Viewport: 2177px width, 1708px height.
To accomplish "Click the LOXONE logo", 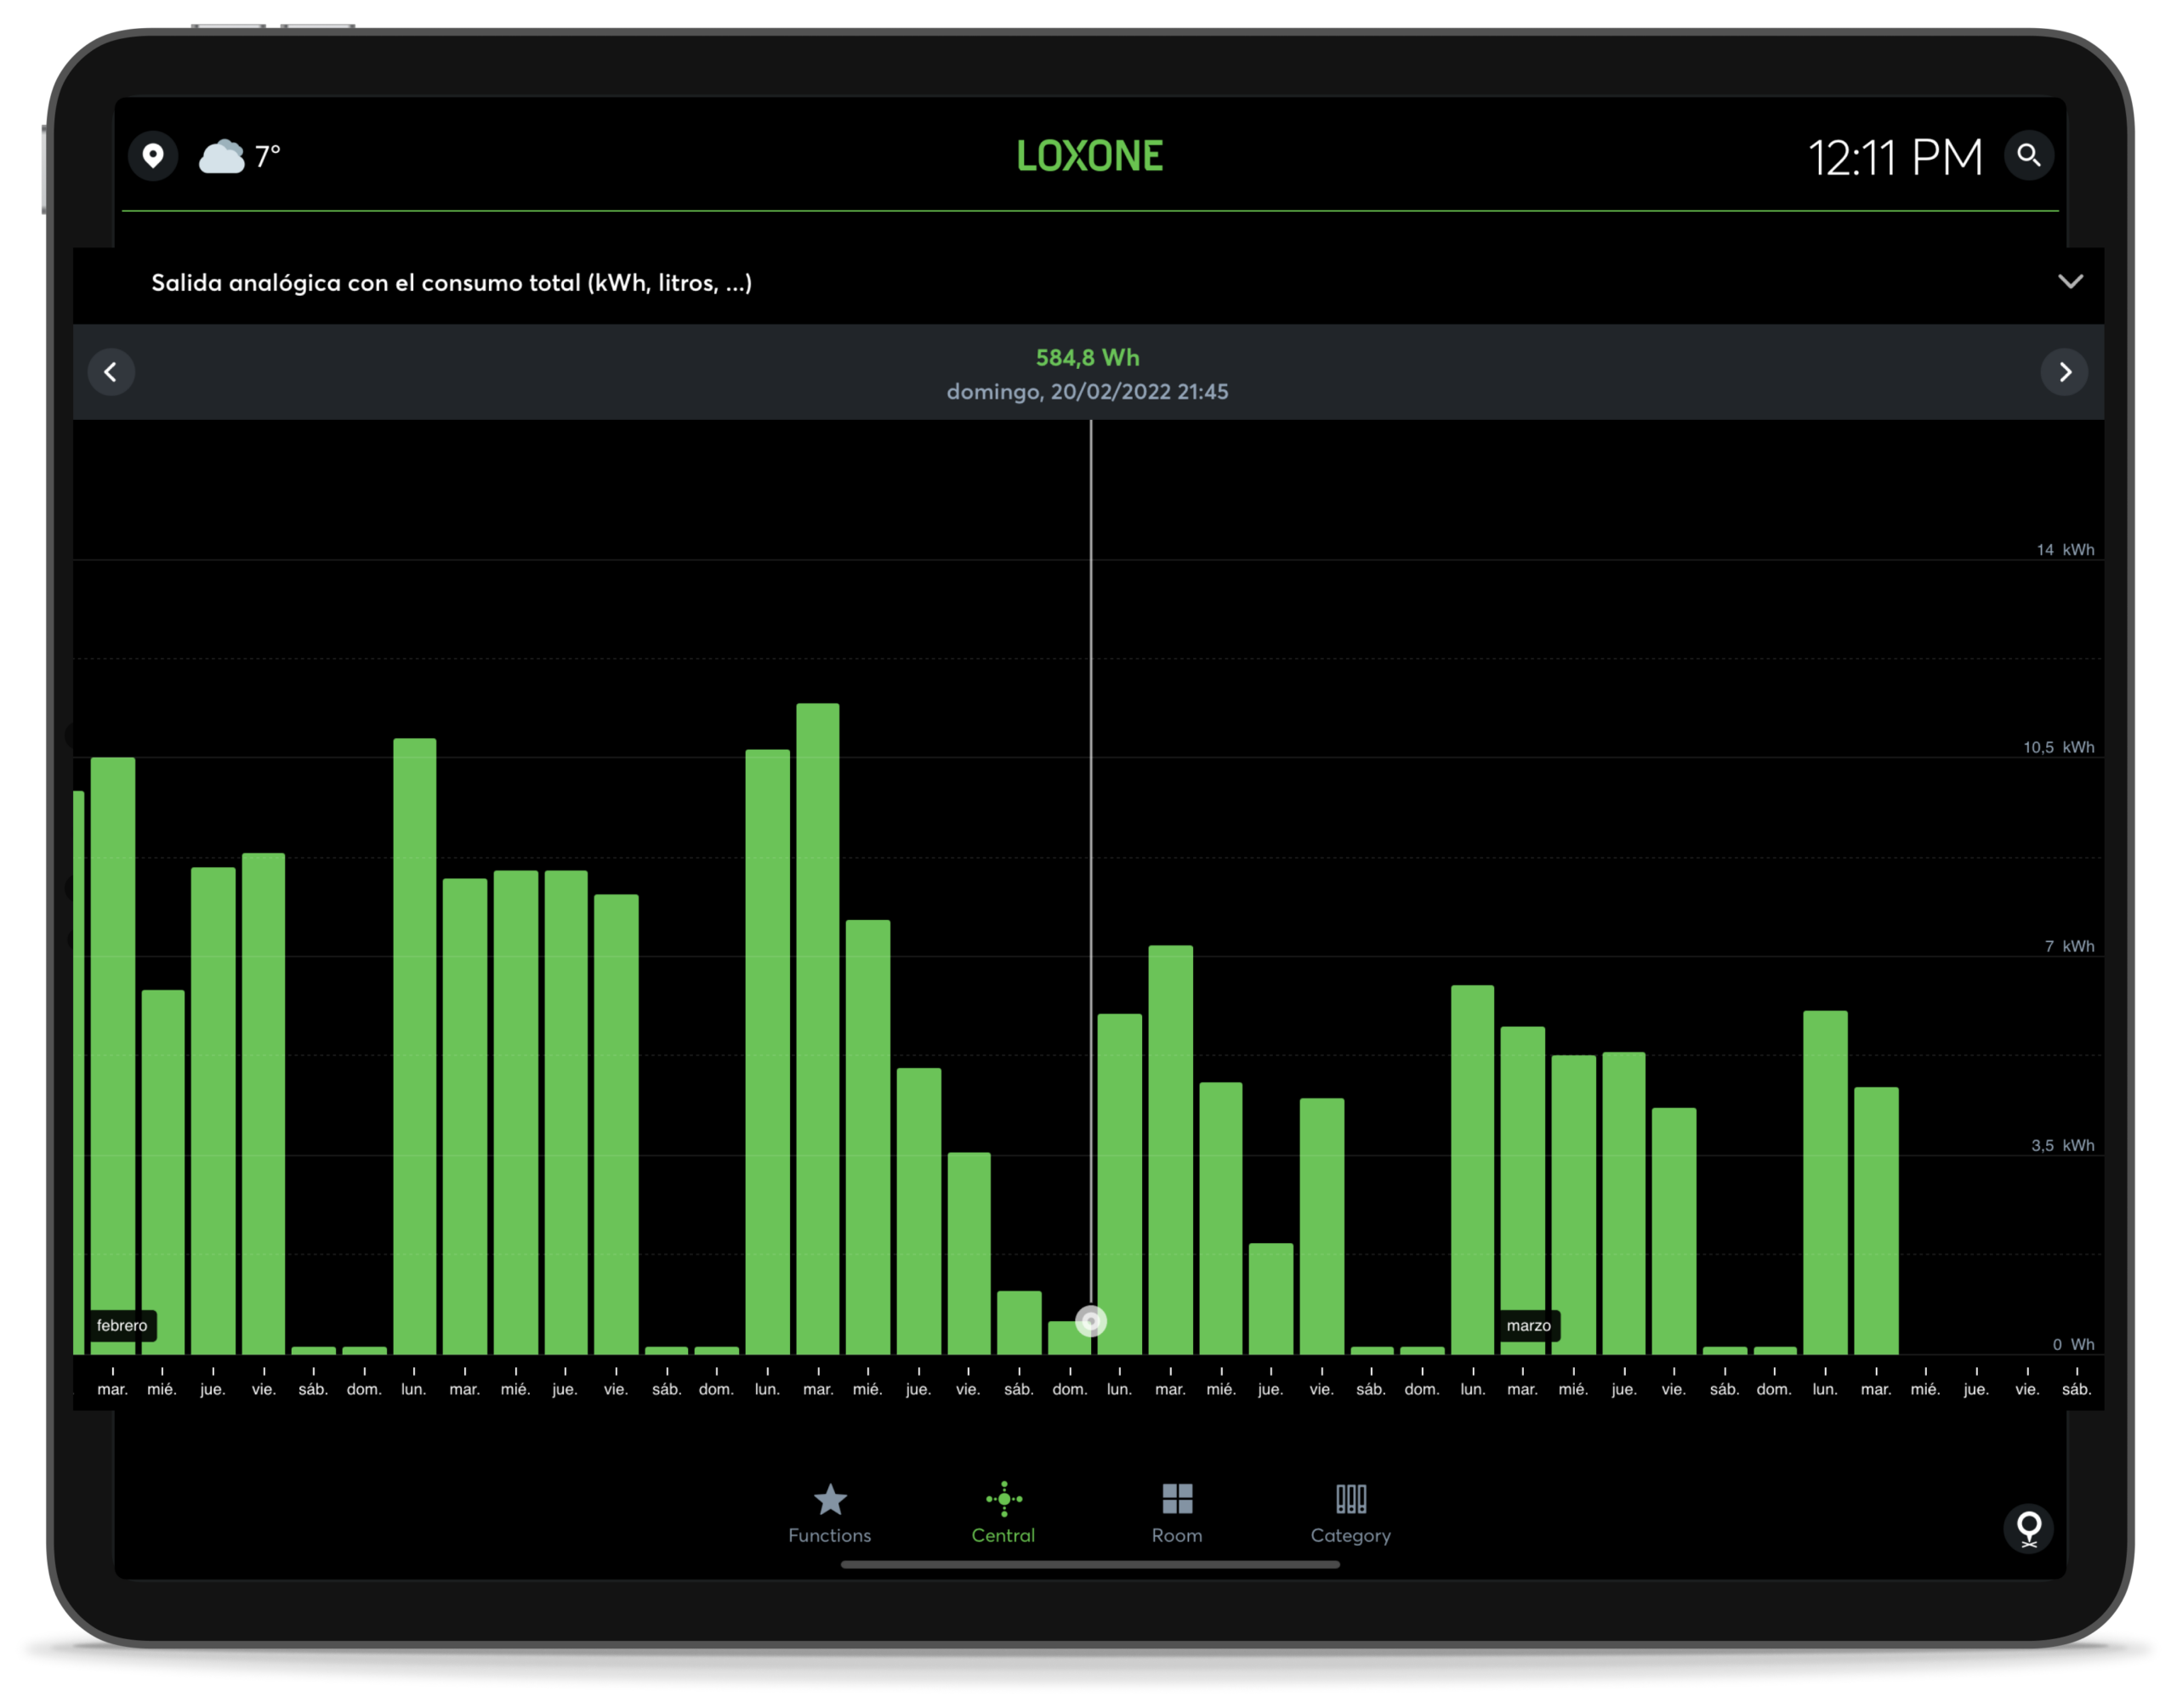I will coord(1089,156).
